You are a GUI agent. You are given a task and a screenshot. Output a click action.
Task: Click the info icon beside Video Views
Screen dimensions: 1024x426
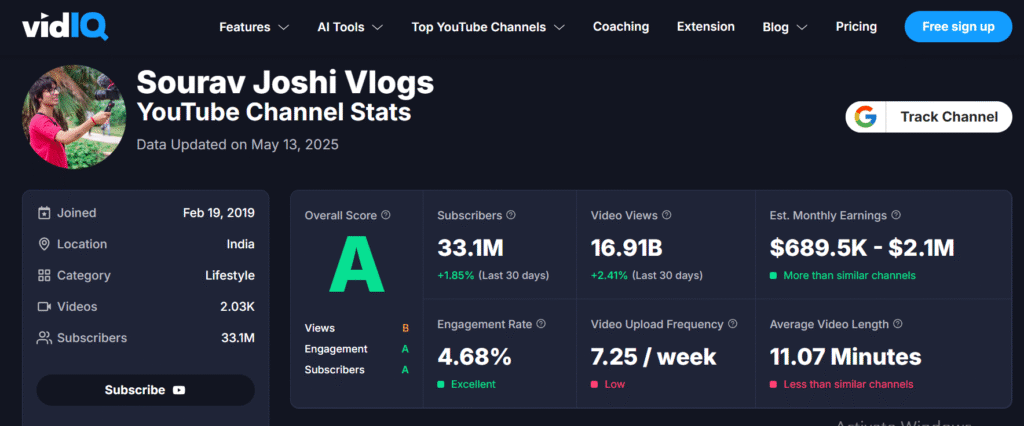tap(666, 215)
